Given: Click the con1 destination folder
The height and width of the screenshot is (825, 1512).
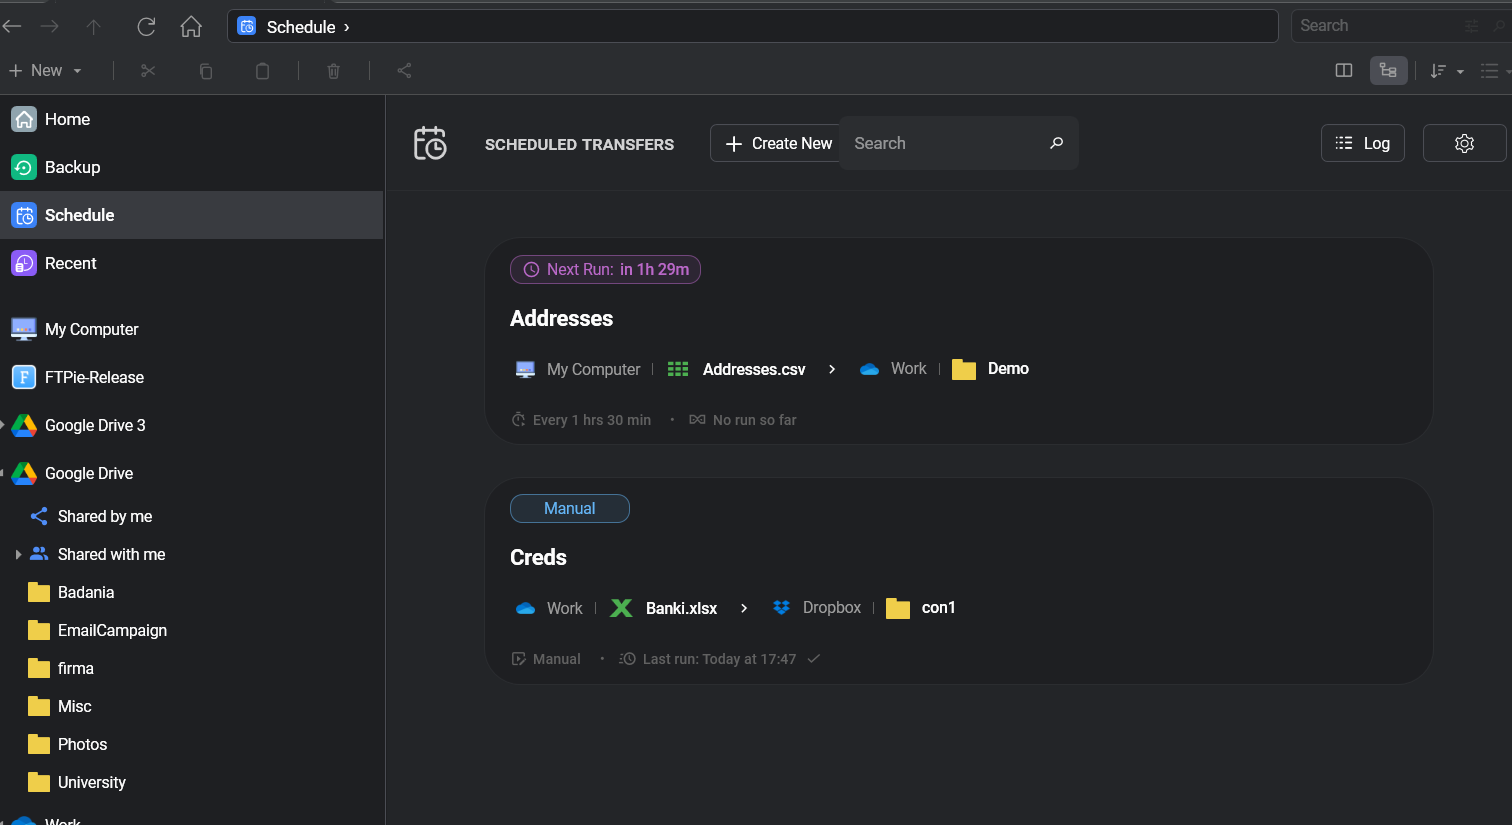Looking at the screenshot, I should [x=938, y=607].
